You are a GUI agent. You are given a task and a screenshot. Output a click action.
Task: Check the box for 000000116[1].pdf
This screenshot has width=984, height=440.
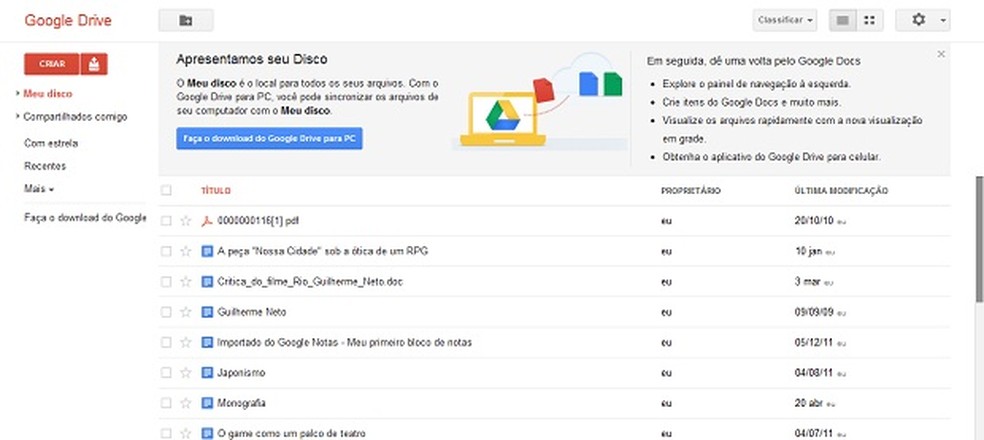click(166, 221)
